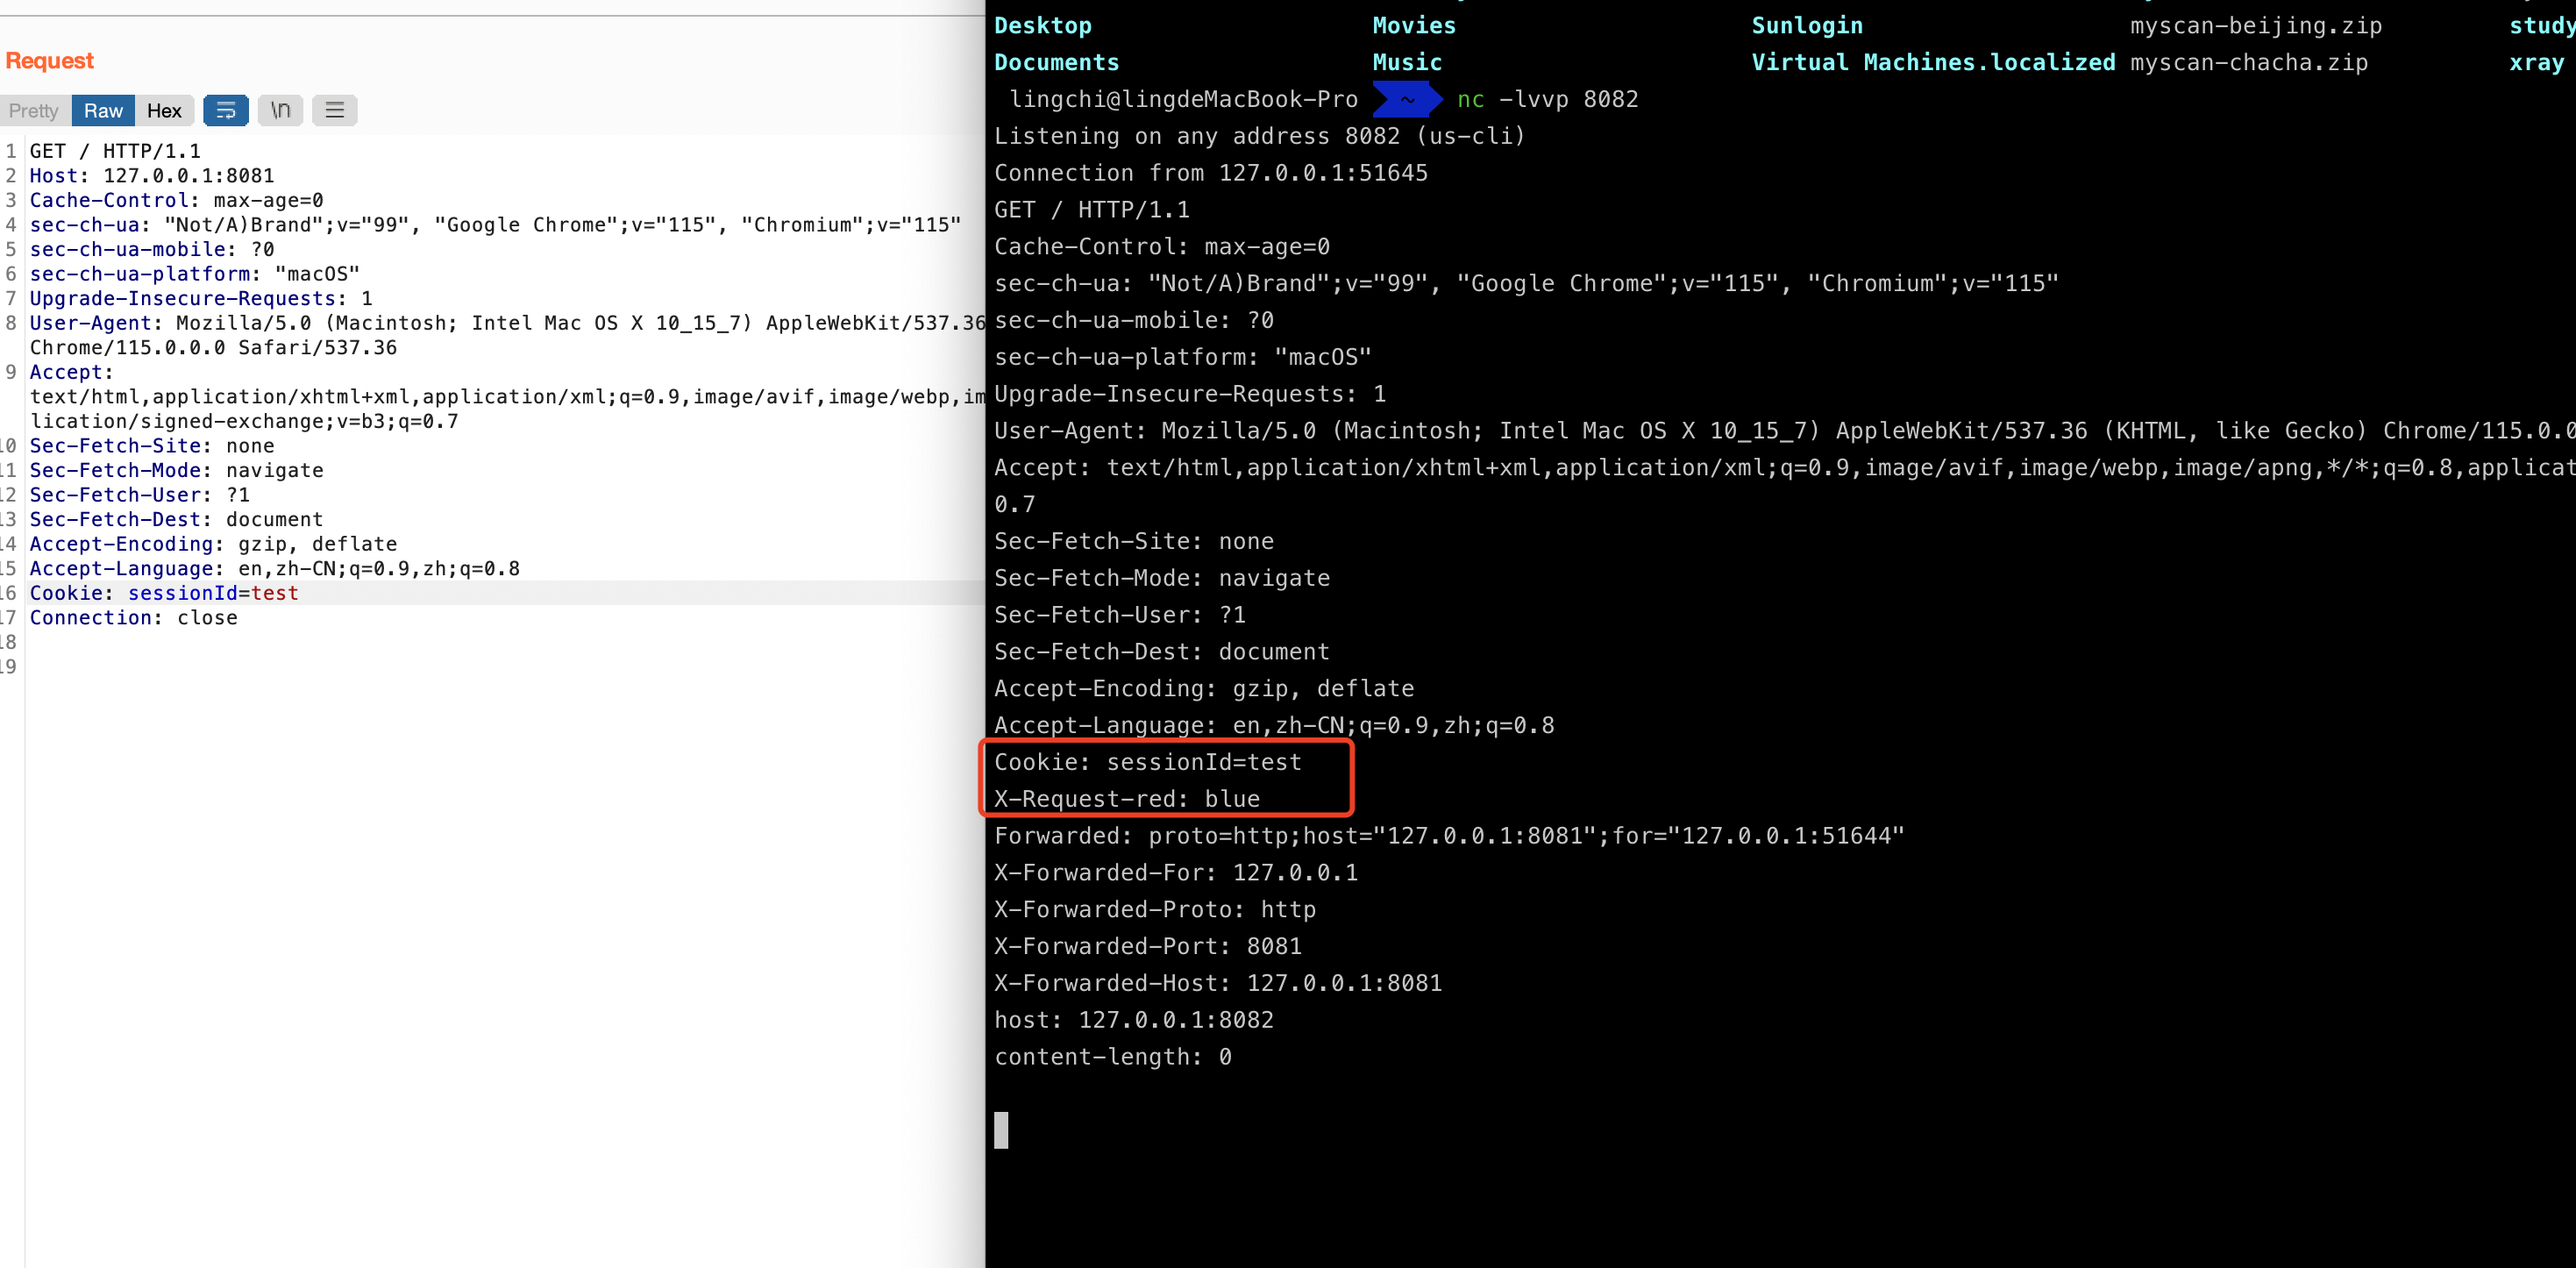Click the terminal cursor block

(x=1001, y=1130)
